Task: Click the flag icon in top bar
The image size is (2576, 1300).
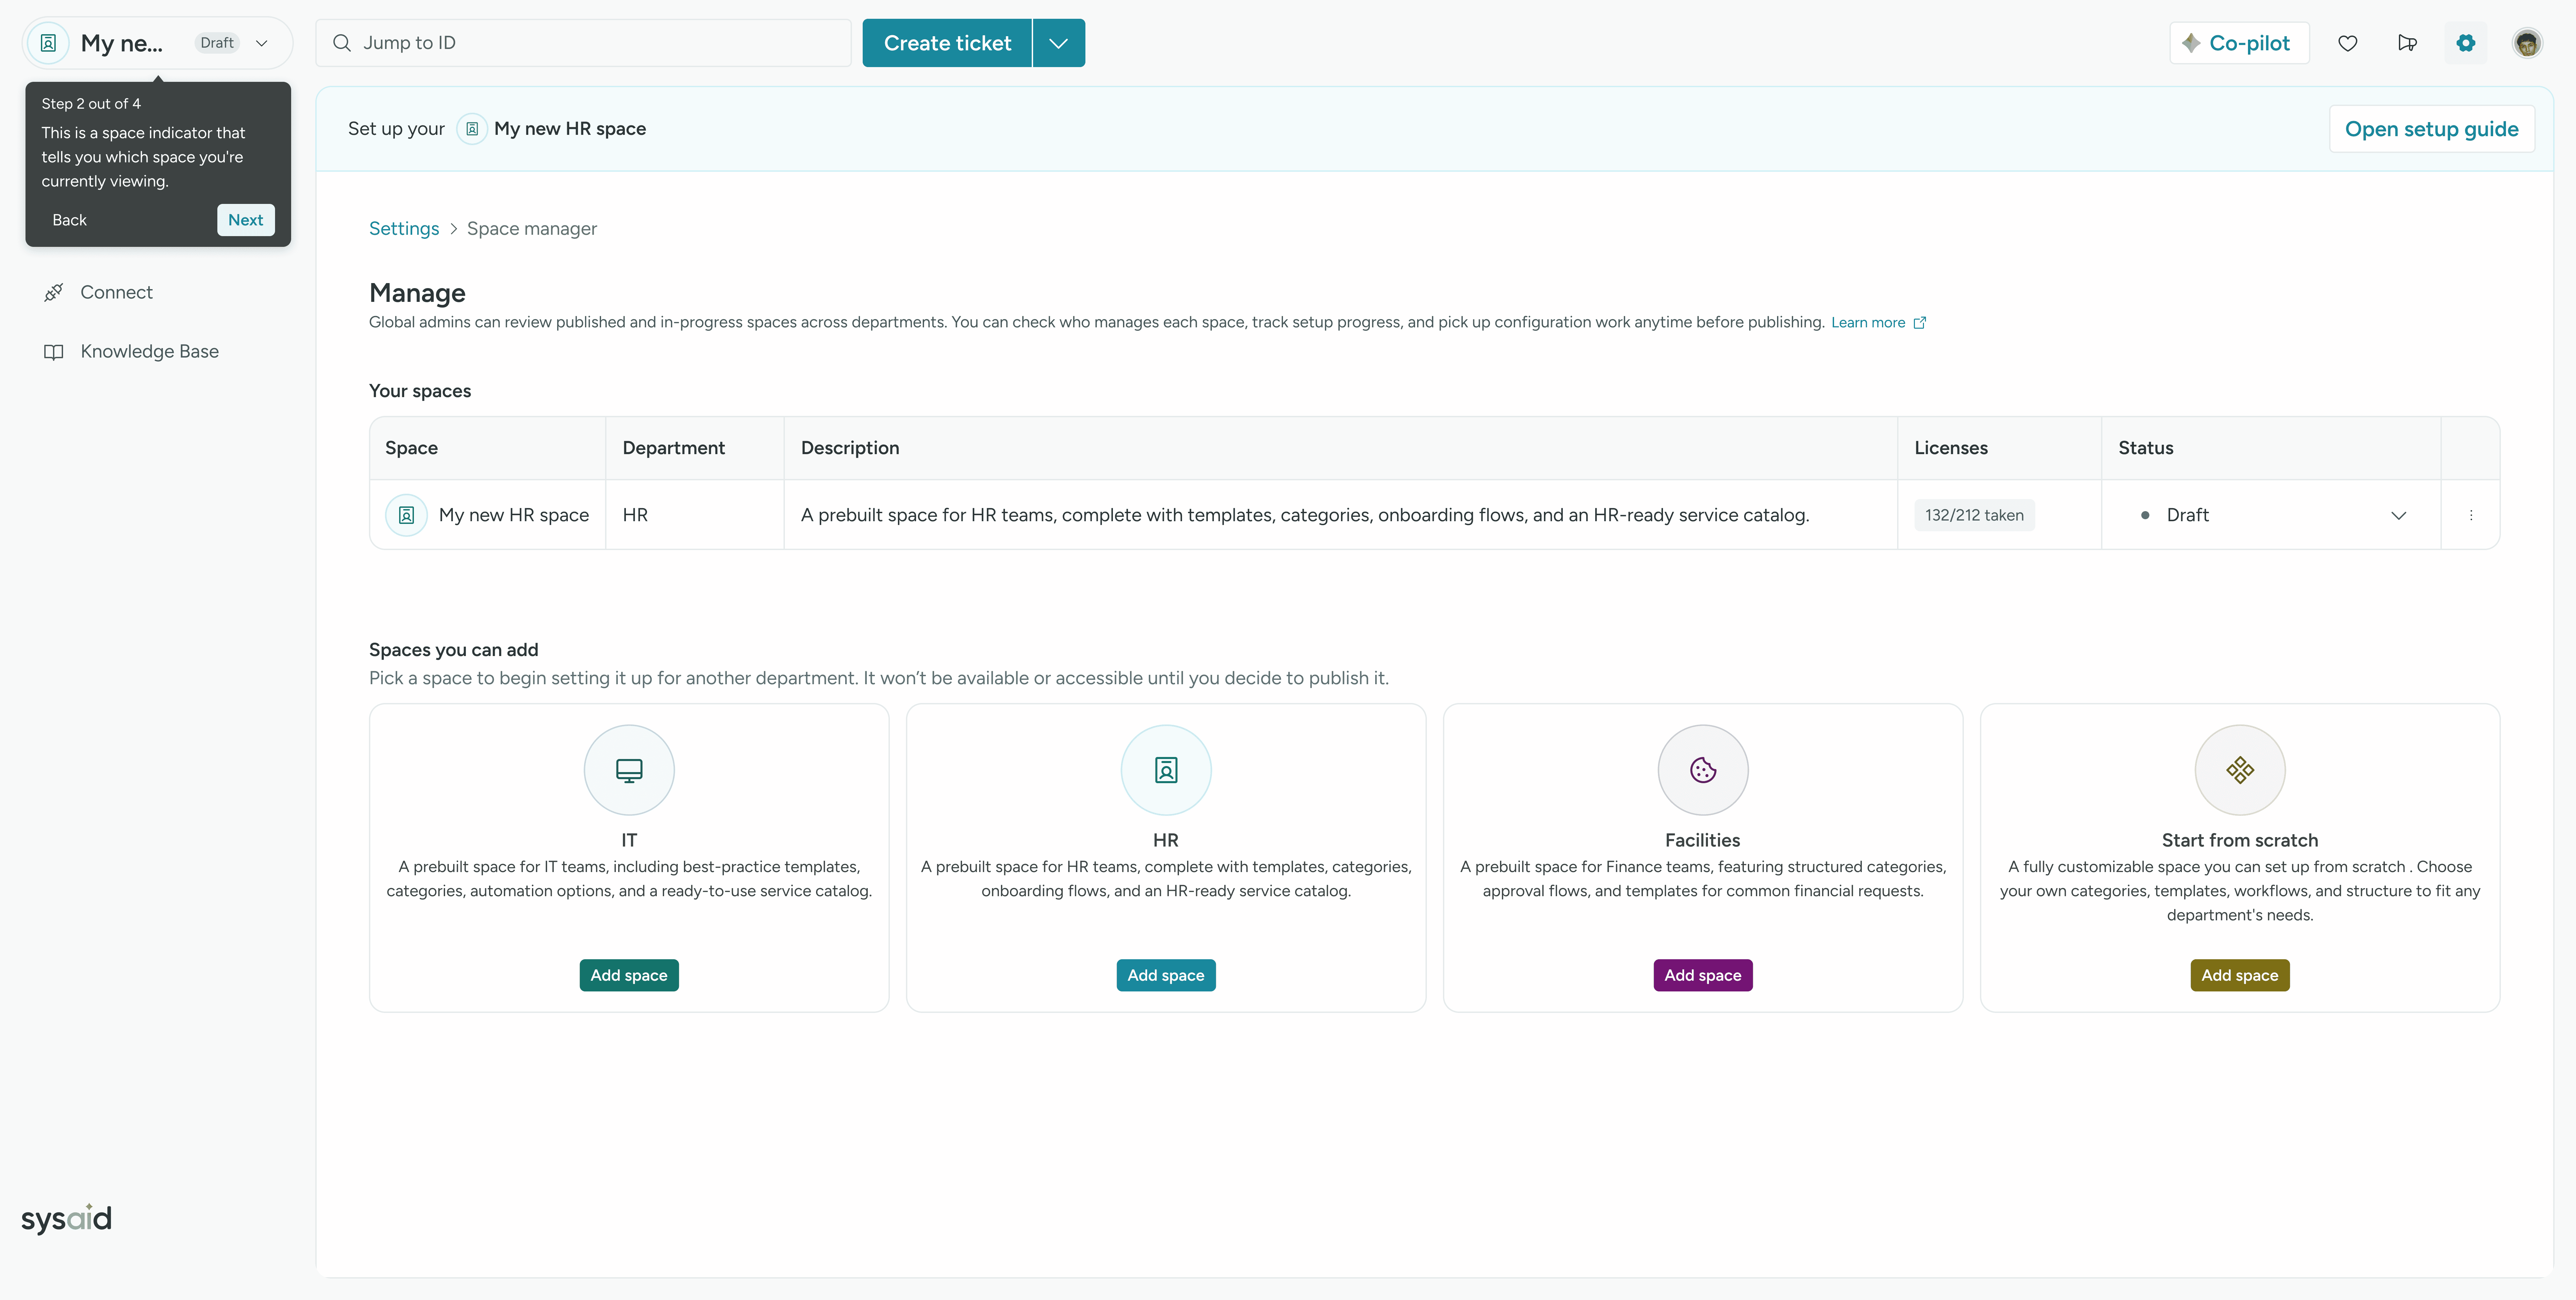Action: tap(2407, 43)
